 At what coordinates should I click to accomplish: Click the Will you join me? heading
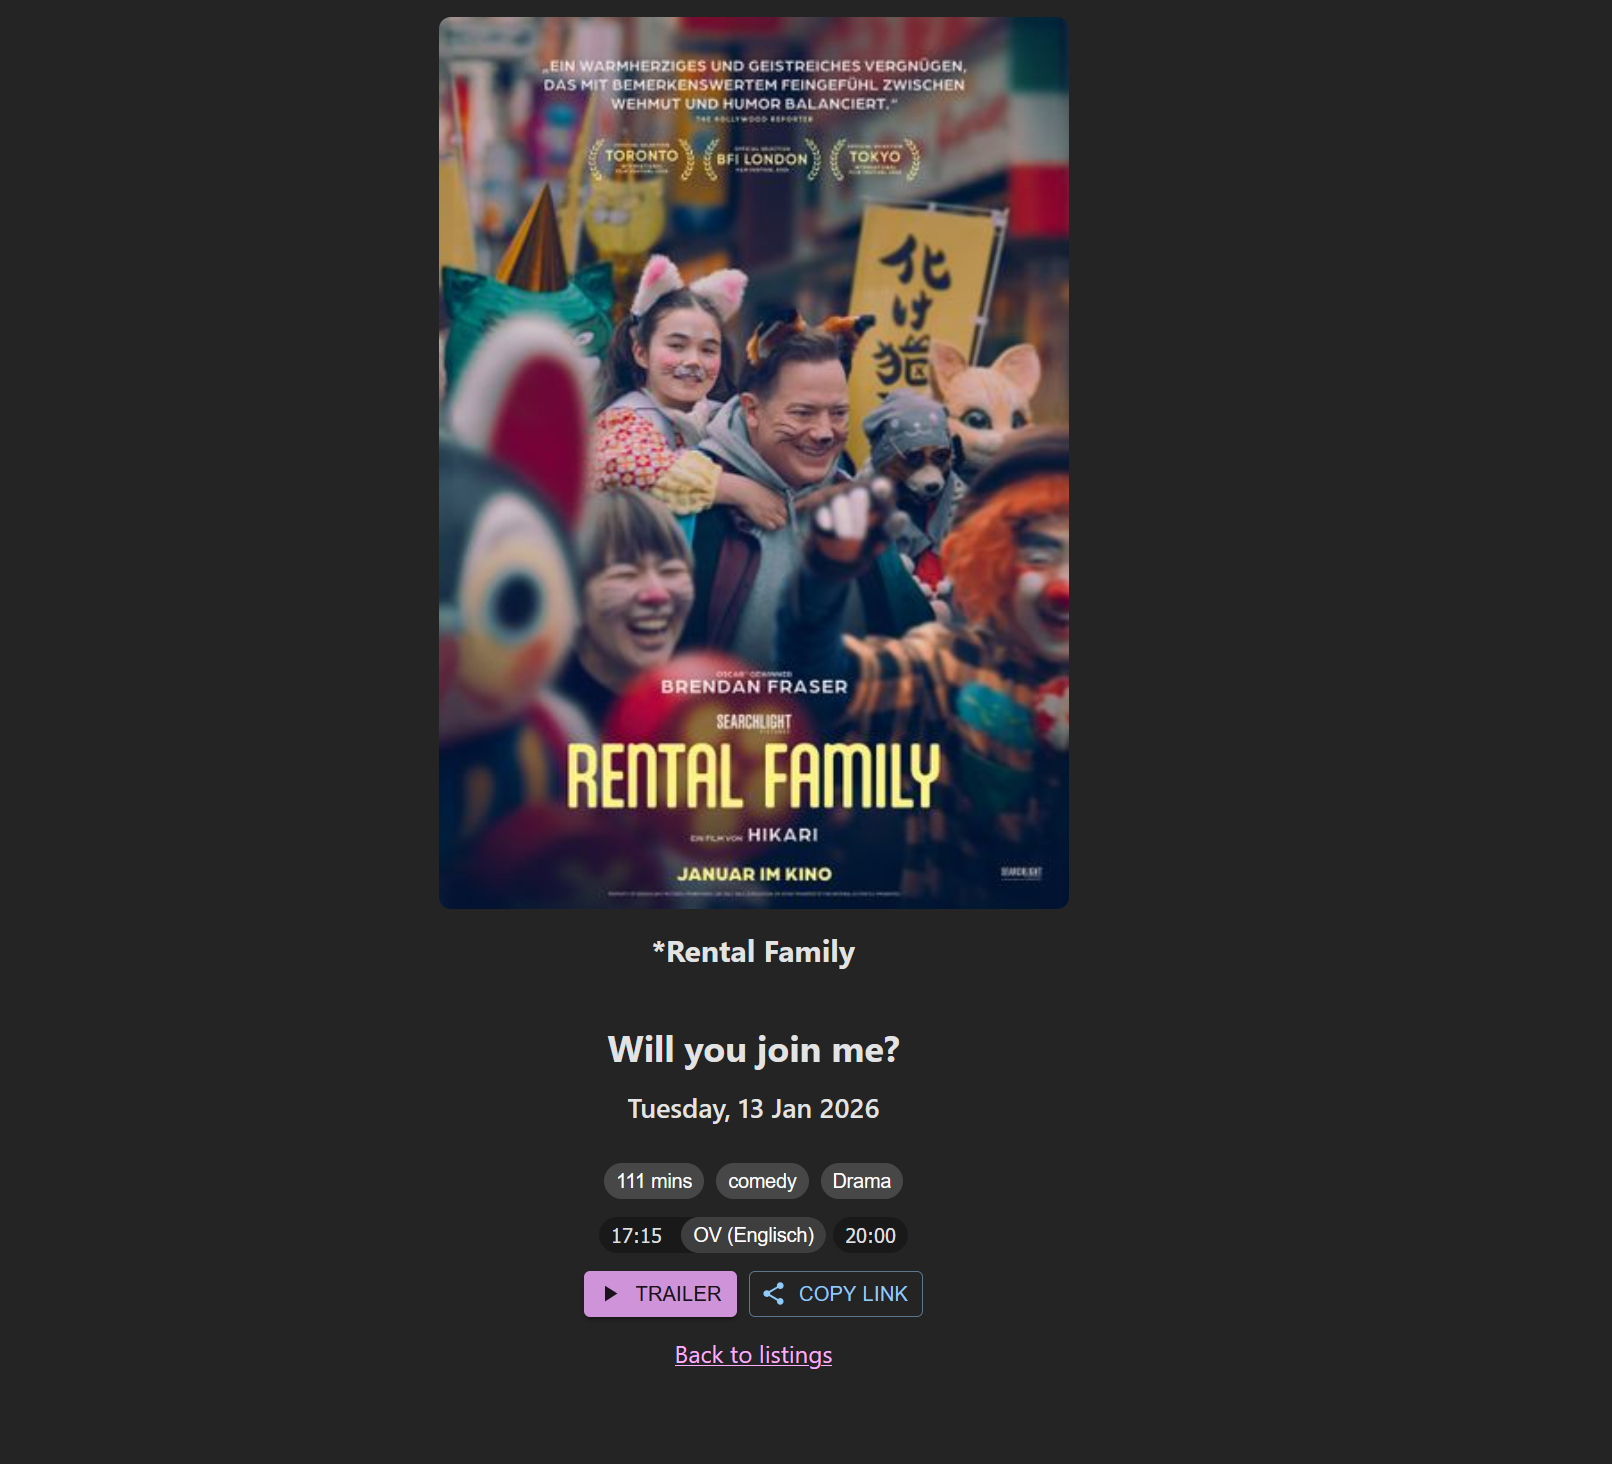click(x=753, y=1050)
